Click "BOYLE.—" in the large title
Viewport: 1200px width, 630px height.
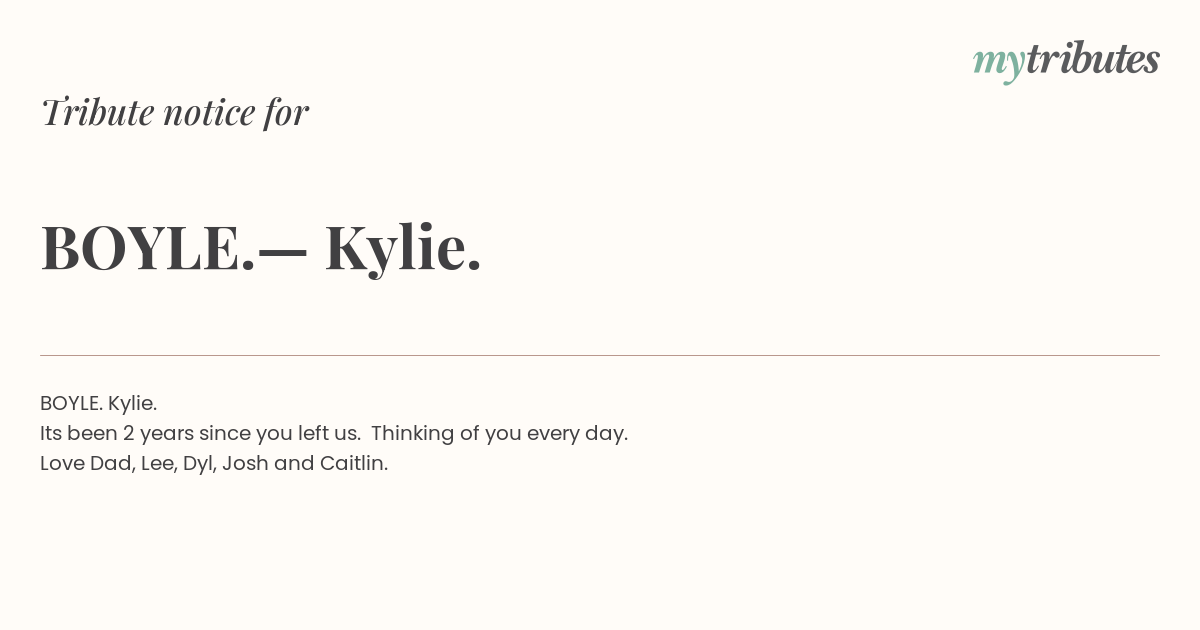tap(174, 248)
